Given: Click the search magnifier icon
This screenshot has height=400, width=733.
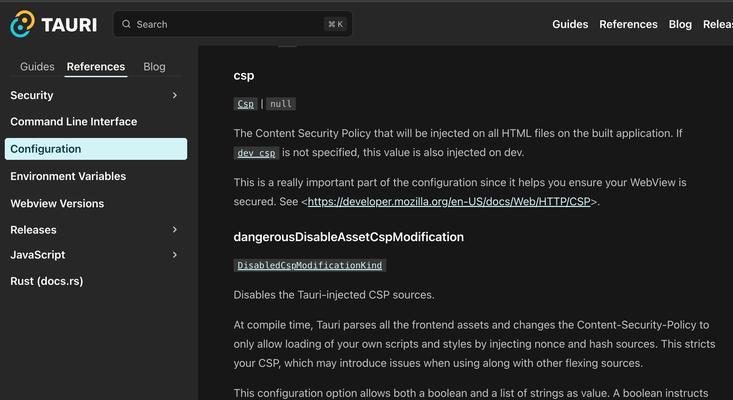Looking at the screenshot, I should [x=126, y=24].
